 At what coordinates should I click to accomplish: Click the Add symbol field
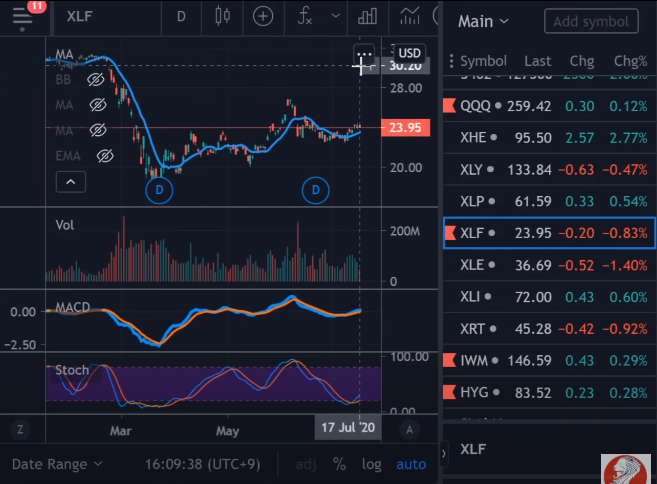click(591, 21)
